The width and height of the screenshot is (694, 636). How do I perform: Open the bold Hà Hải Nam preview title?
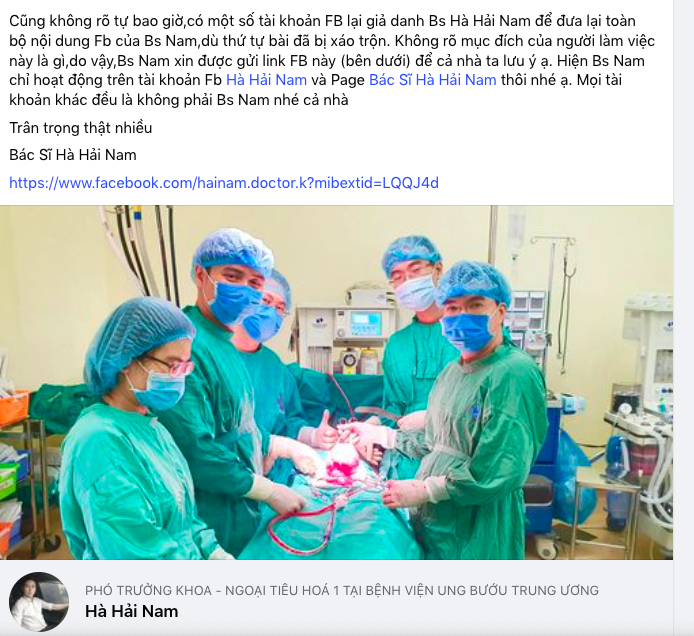131,611
